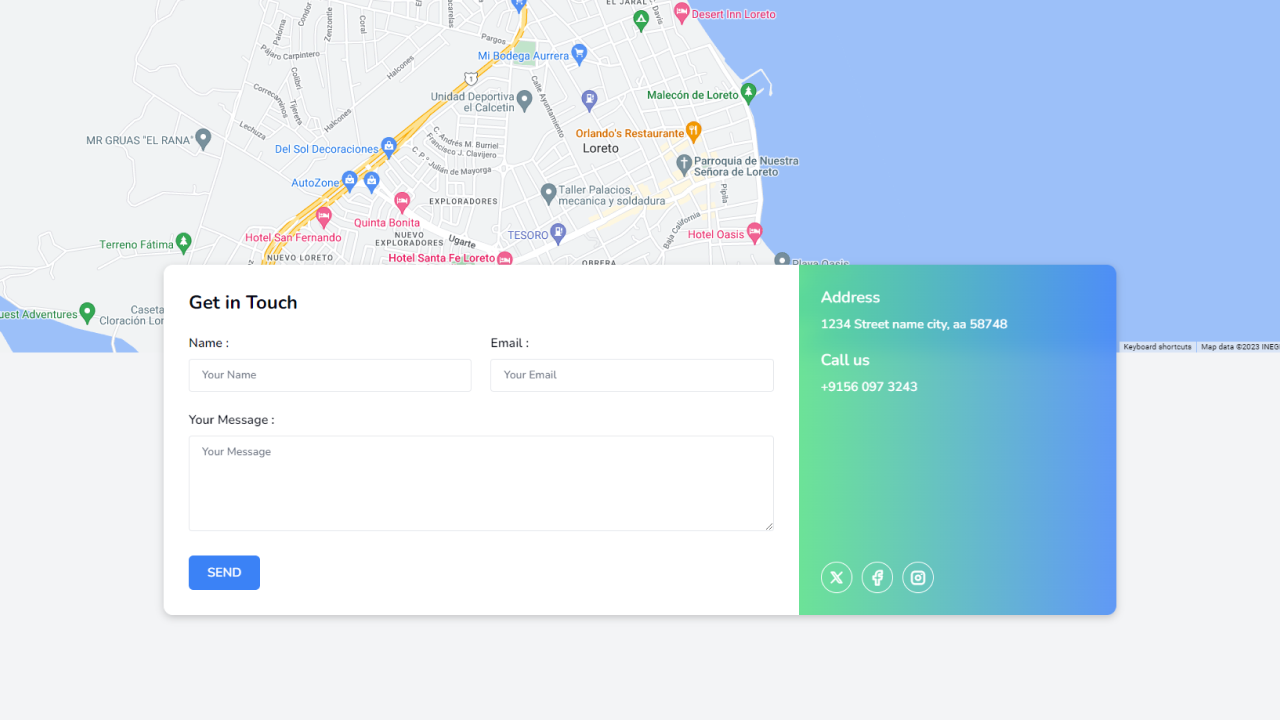Select the Taller Palacios mechanic marker
Image resolution: width=1280 pixels, height=720 pixels.
tap(548, 192)
